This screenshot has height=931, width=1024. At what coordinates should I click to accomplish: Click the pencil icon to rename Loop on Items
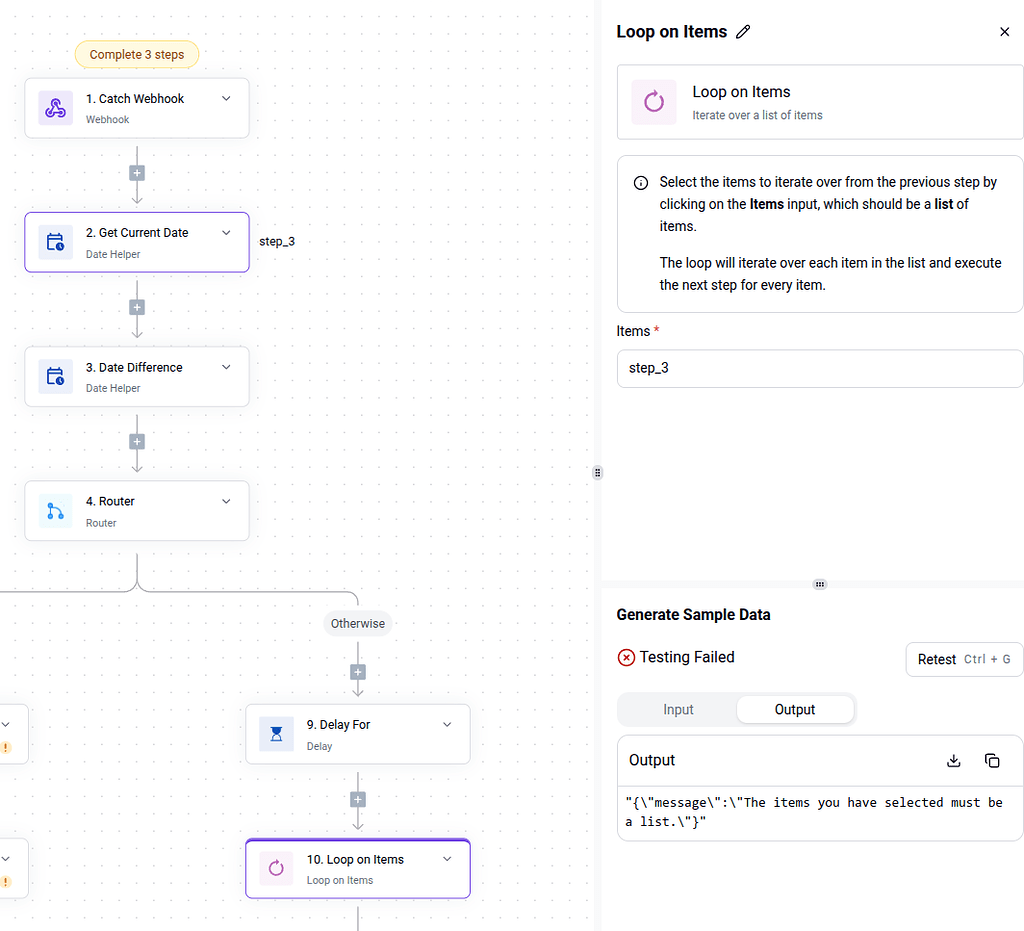(743, 31)
